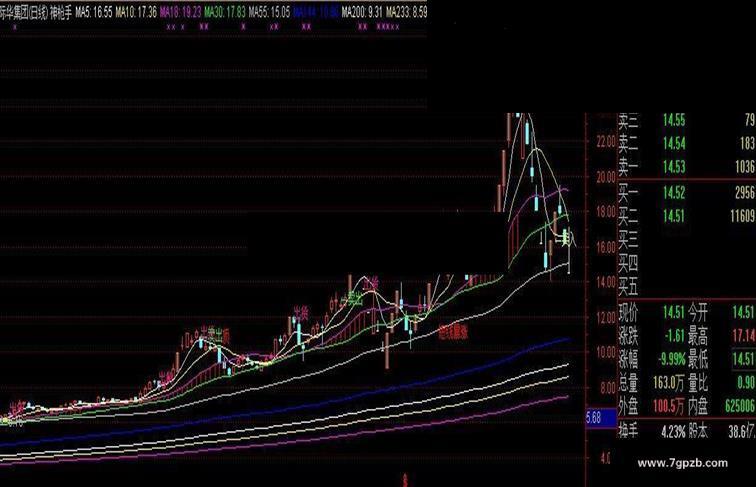Click the 12.00 price axis label
The width and height of the screenshot is (756, 487).
606,317
